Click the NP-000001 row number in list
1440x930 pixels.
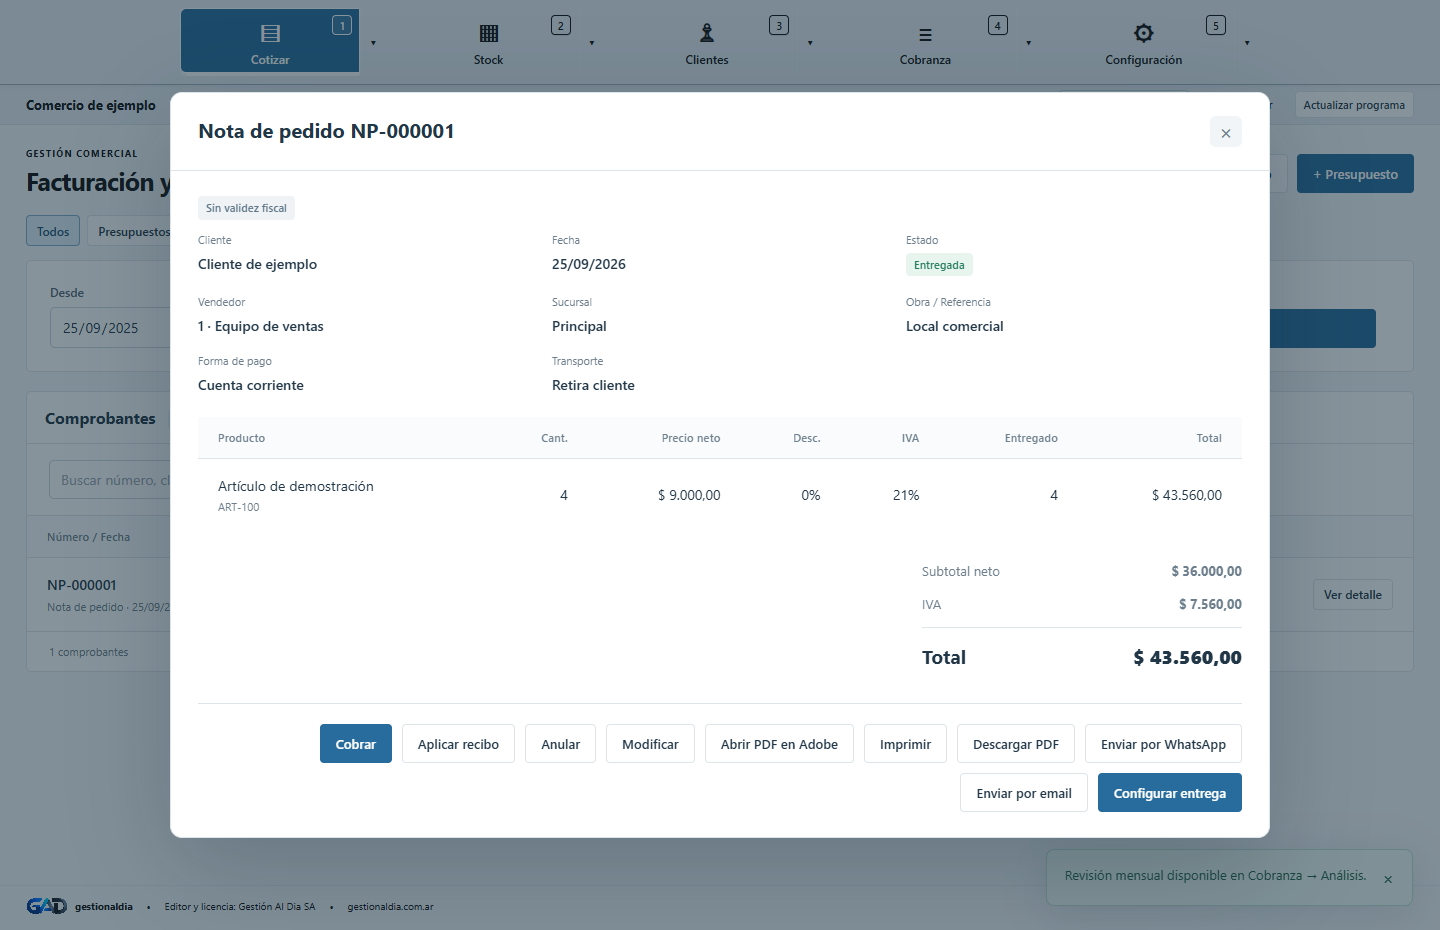coord(82,585)
